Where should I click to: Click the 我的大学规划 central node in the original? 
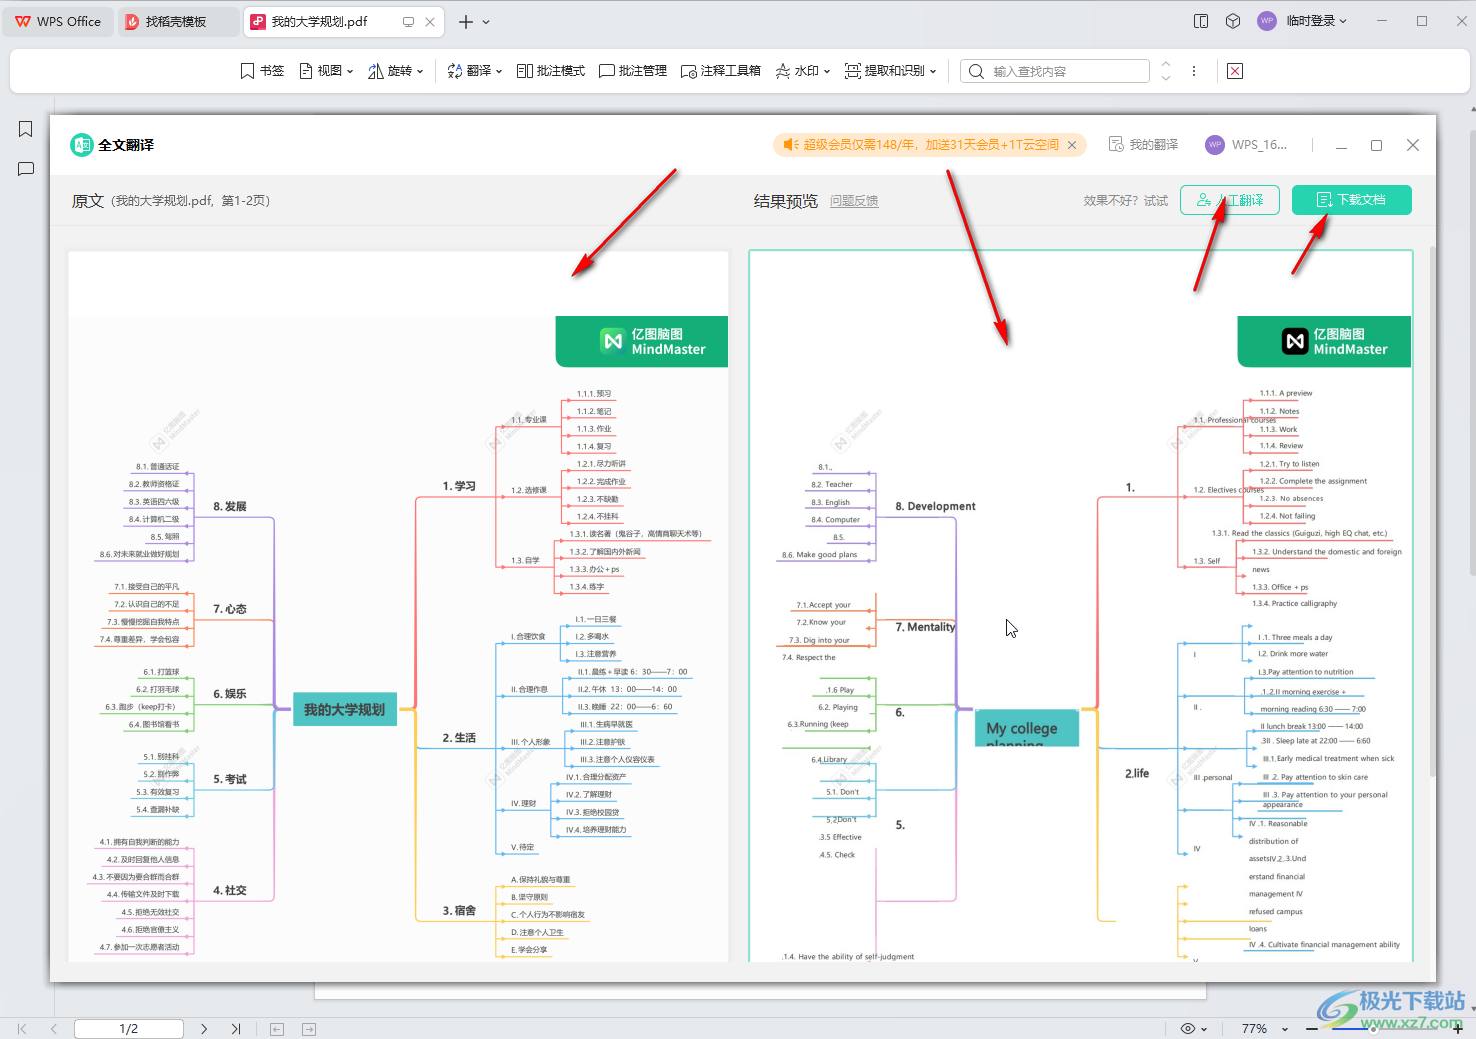click(x=345, y=709)
